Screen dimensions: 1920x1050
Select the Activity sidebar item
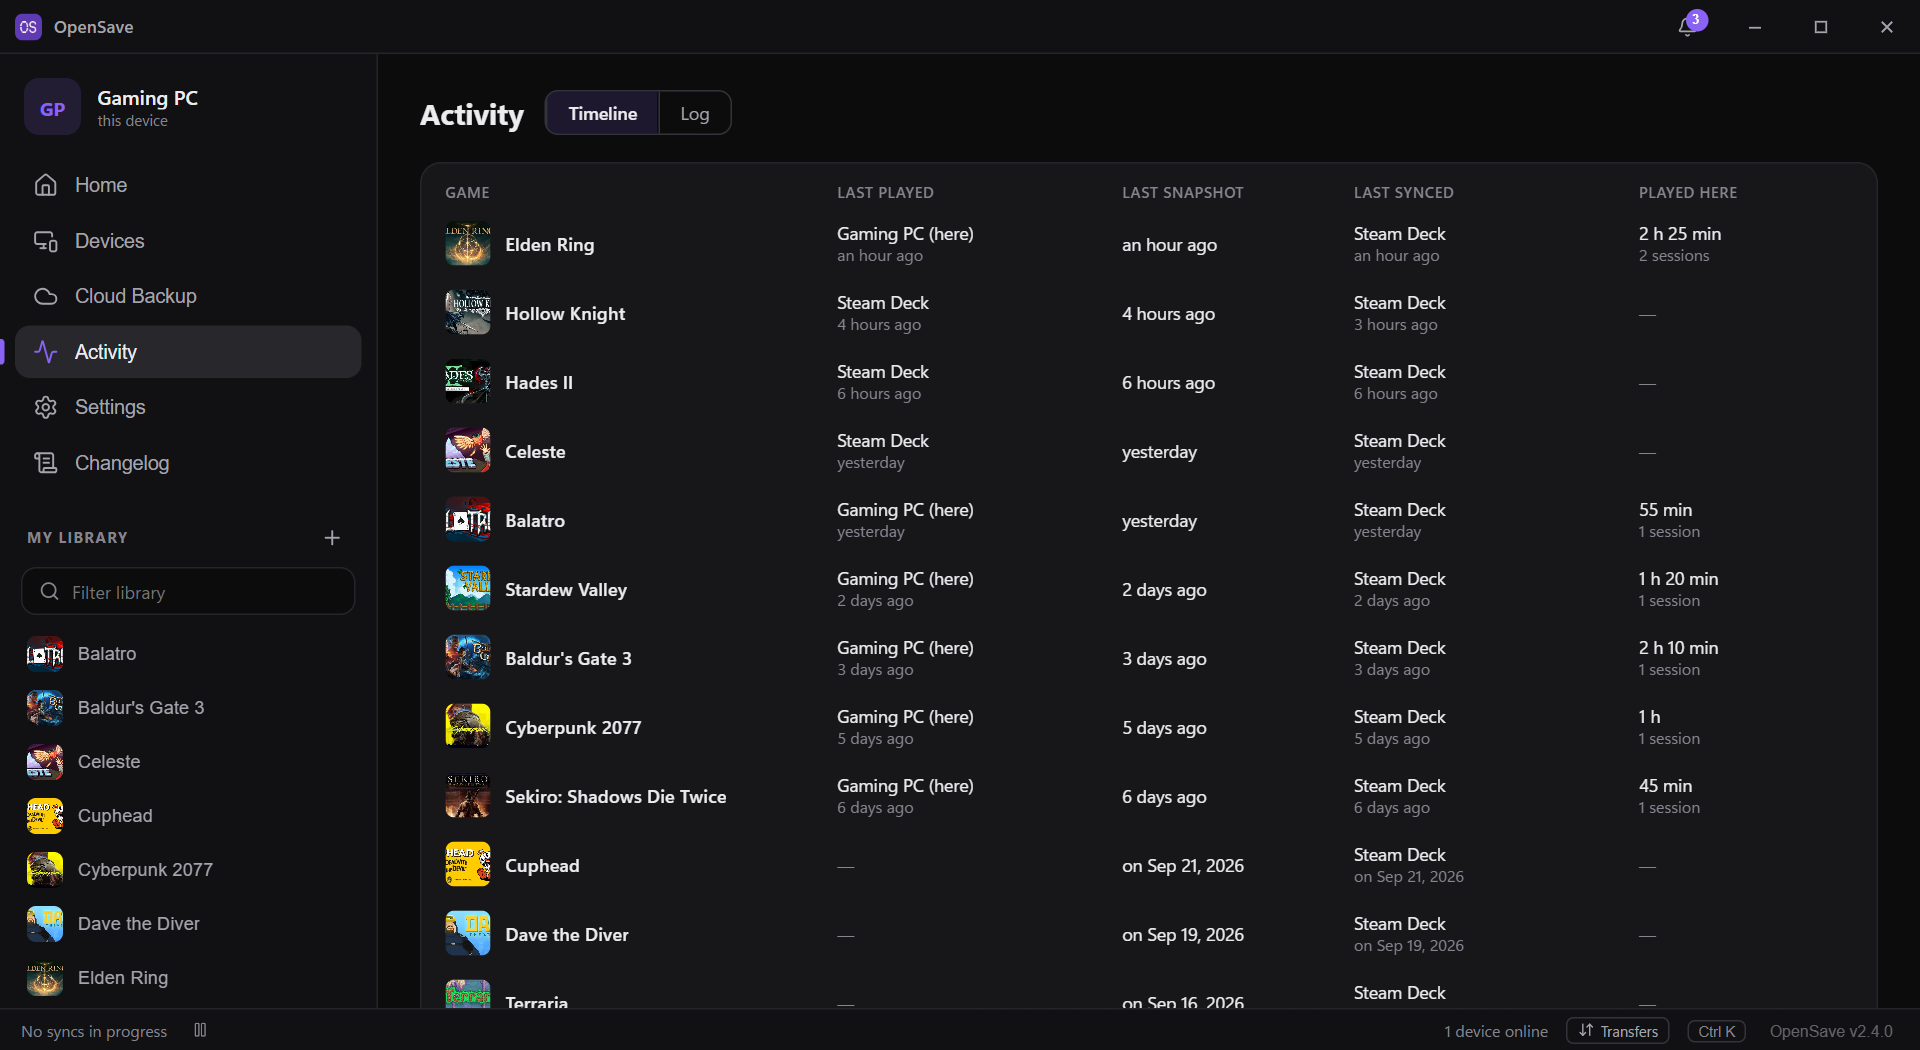tap(188, 352)
